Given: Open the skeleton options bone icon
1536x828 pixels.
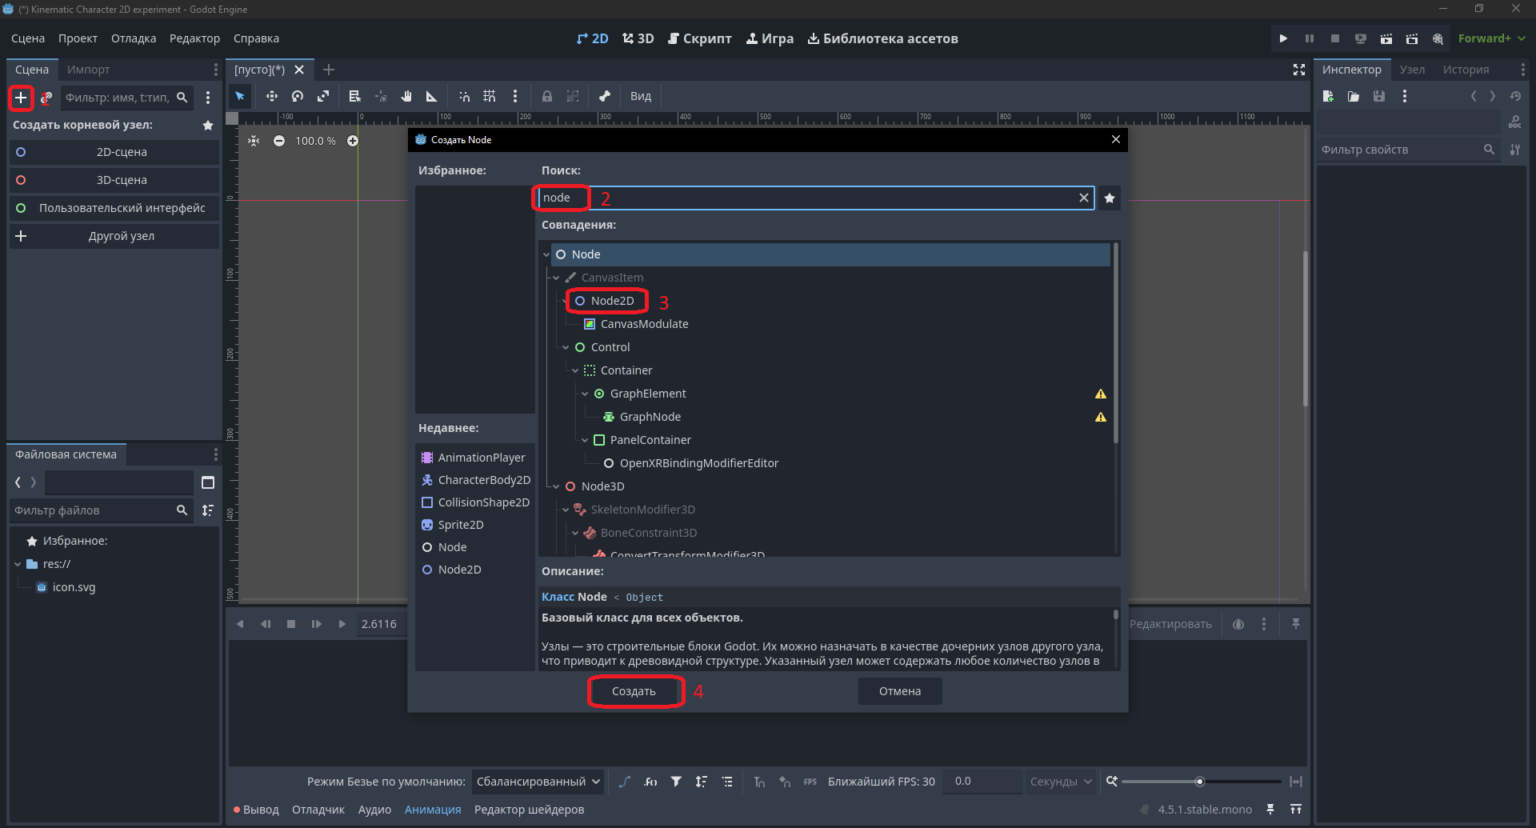Looking at the screenshot, I should pos(604,96).
